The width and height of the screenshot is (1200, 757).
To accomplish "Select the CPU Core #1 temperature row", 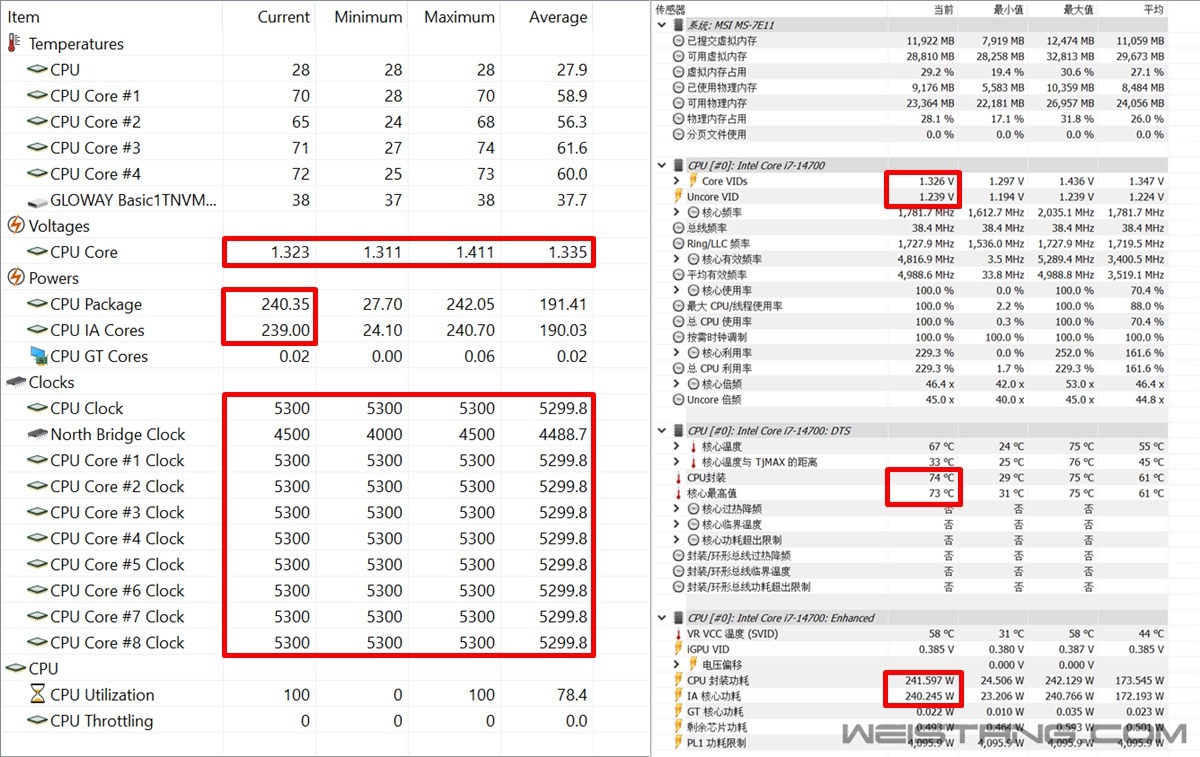I will tap(298, 96).
